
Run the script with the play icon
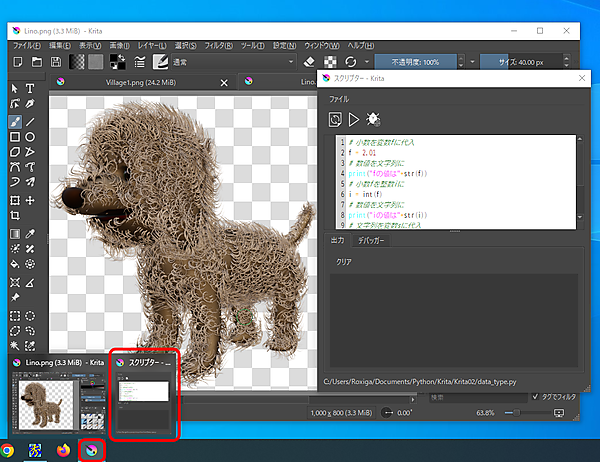[353, 119]
